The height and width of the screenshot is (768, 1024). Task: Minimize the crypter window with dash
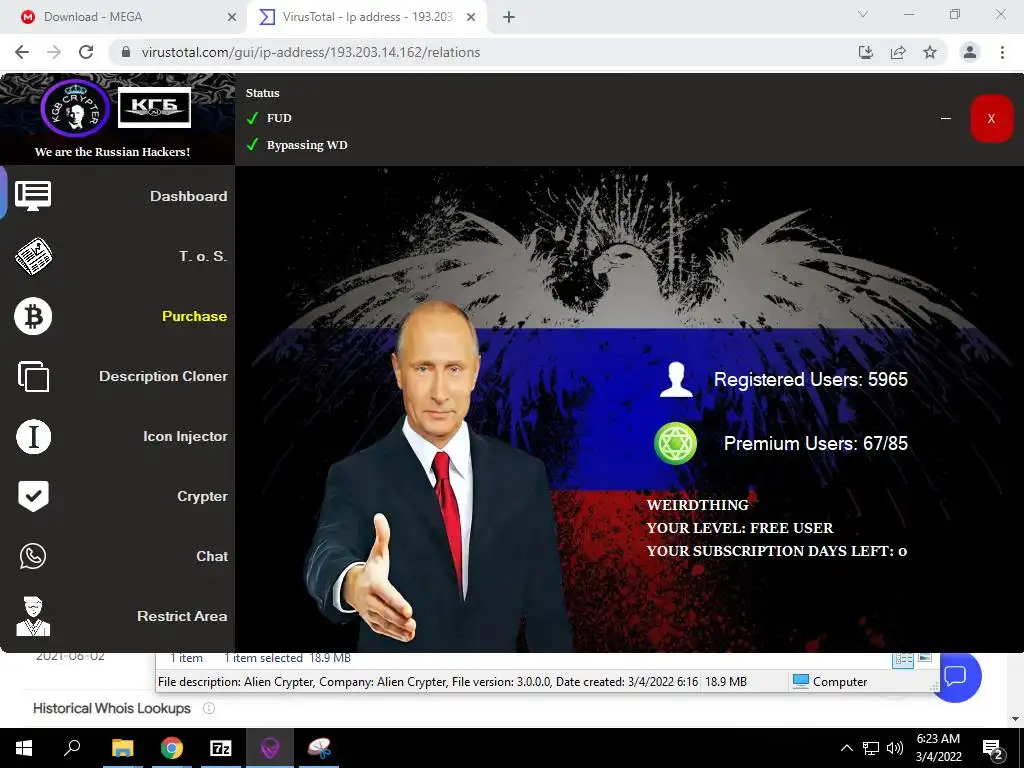click(x=946, y=119)
